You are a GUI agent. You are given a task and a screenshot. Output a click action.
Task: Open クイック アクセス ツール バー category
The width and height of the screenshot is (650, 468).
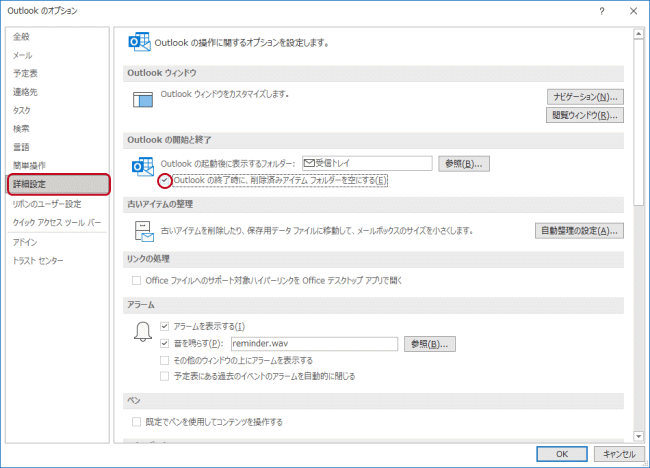click(x=58, y=223)
